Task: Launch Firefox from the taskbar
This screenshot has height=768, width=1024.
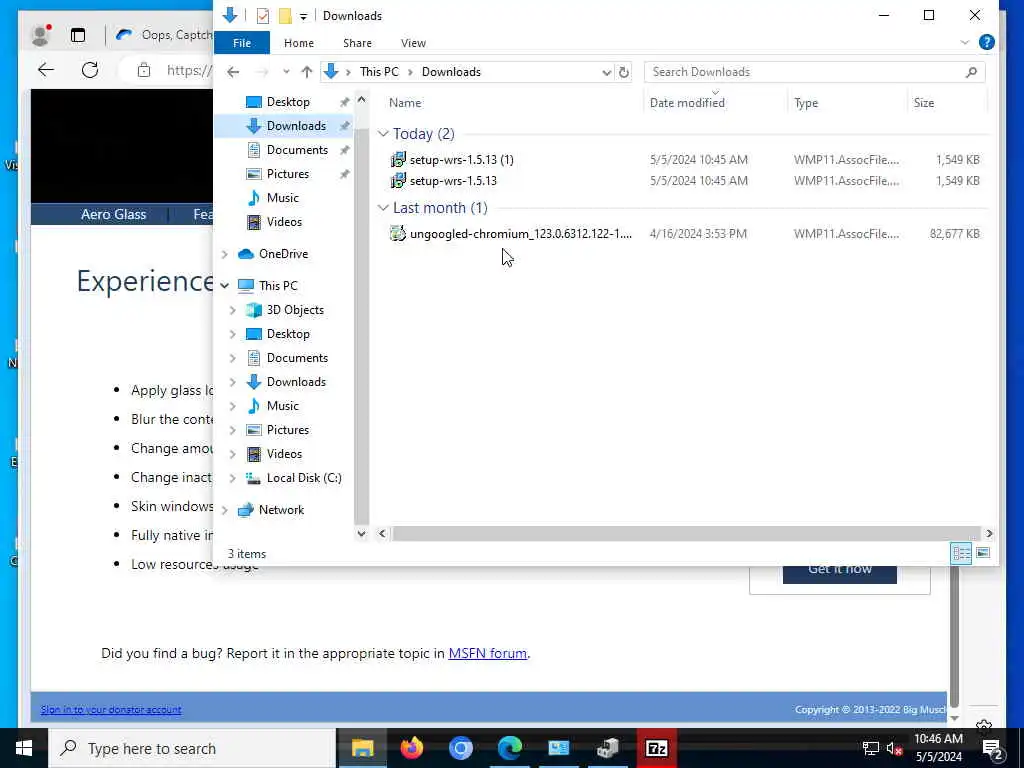Action: tap(411, 748)
